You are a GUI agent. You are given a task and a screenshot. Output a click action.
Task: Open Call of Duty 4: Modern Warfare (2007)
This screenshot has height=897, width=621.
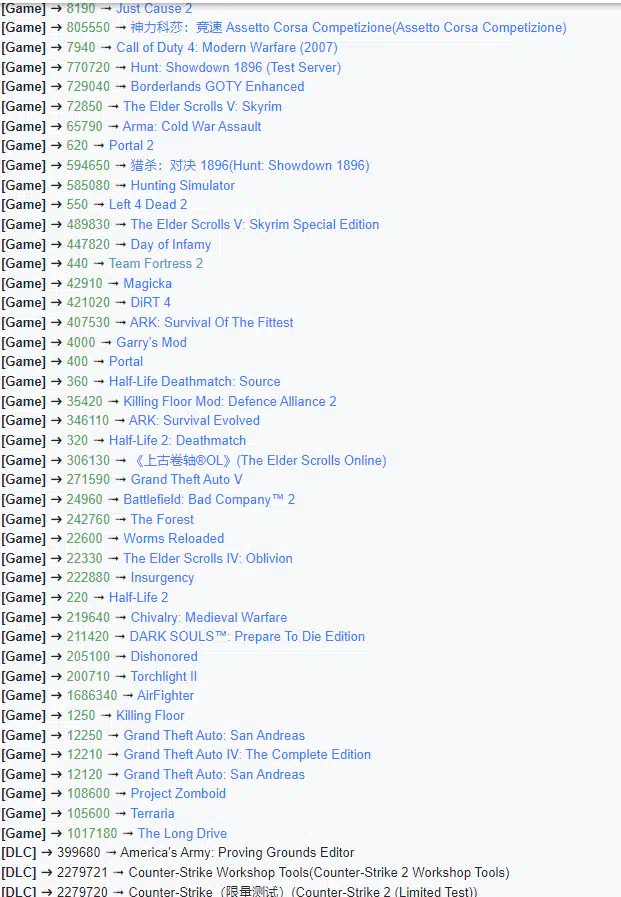227,47
